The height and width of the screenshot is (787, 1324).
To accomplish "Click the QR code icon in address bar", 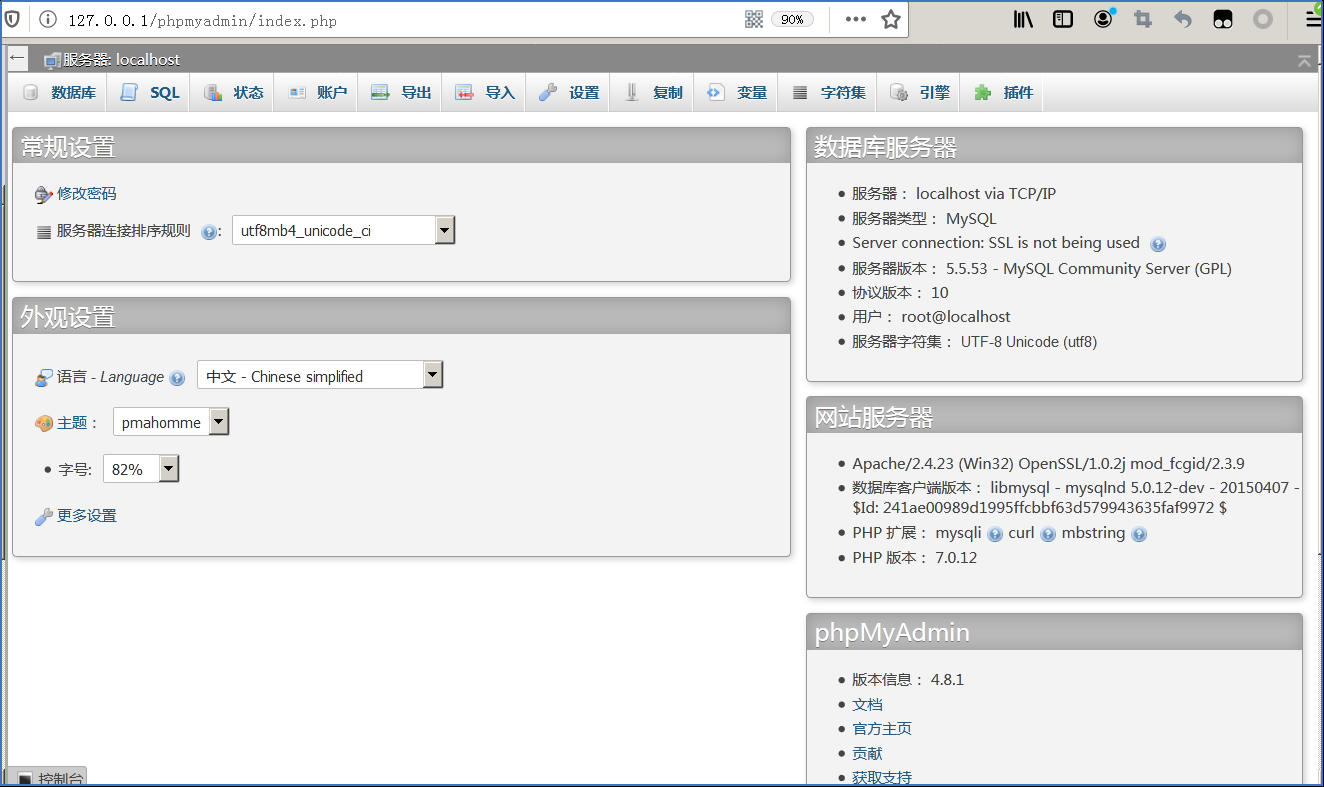I will [754, 19].
